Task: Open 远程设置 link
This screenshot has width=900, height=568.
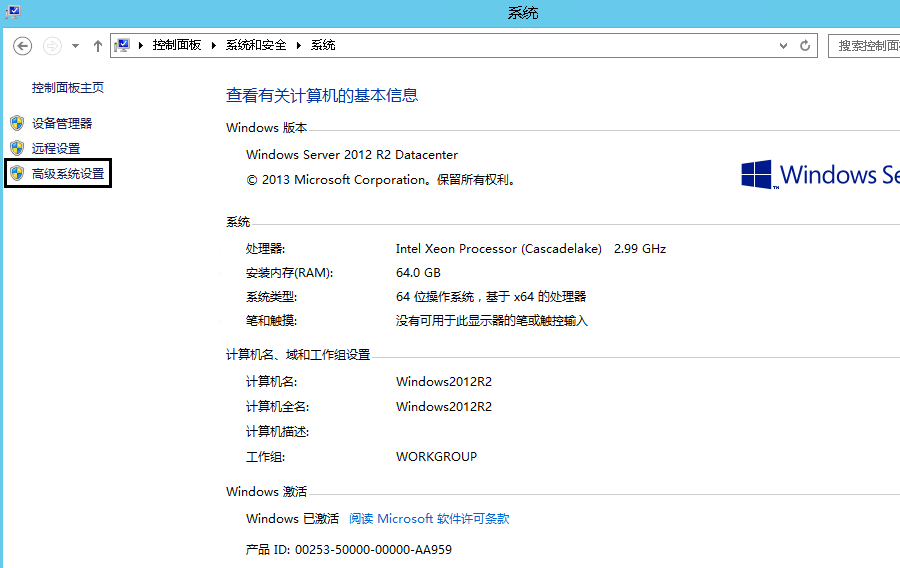Action: tap(56, 149)
